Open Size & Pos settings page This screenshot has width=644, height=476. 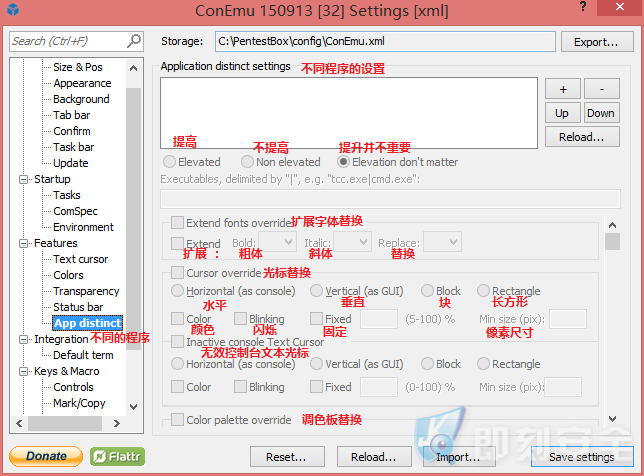tap(78, 67)
